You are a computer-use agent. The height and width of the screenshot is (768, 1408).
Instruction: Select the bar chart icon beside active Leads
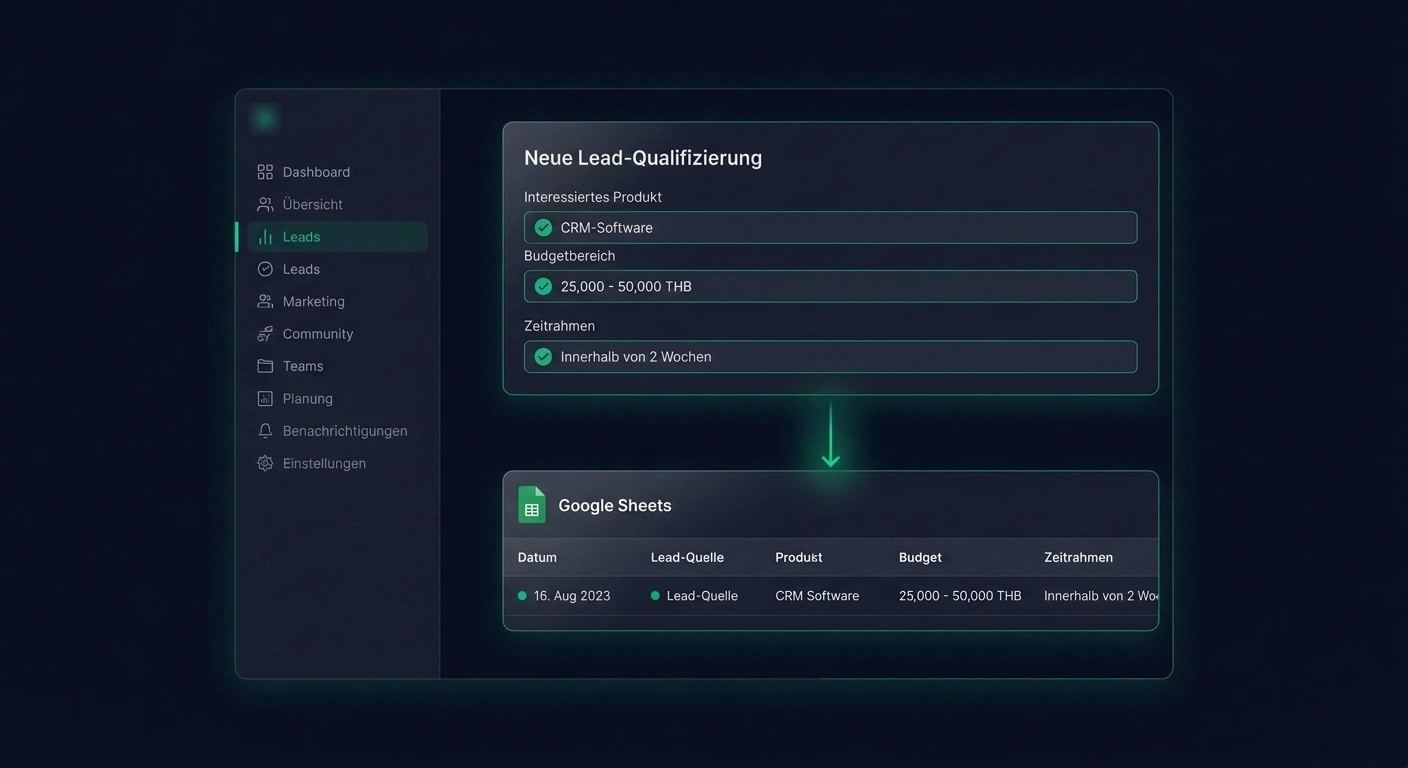pos(265,237)
